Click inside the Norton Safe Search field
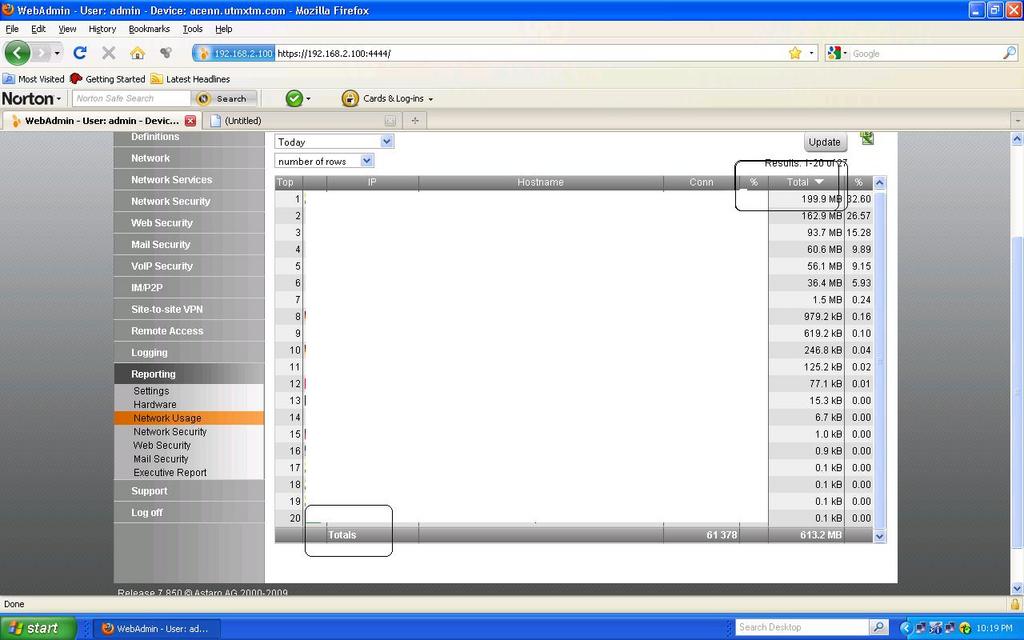1024x640 pixels. (x=130, y=98)
